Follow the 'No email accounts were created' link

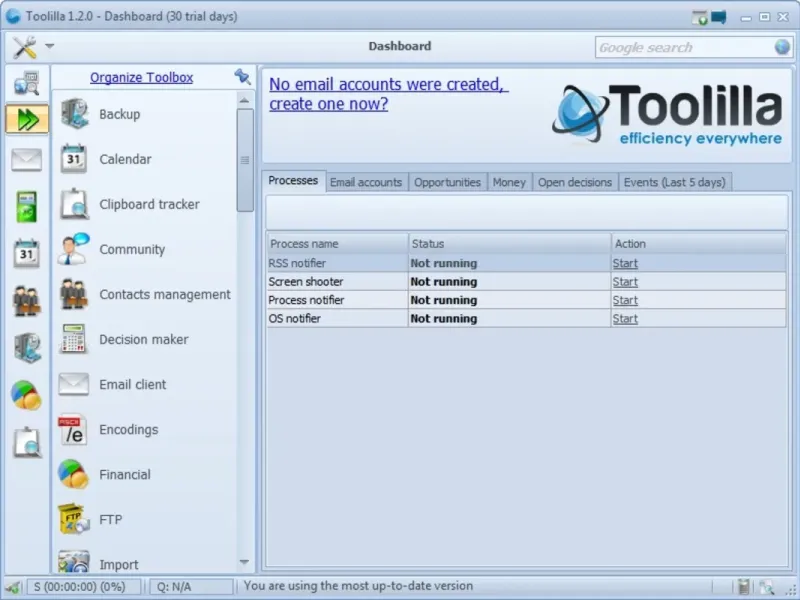[388, 94]
